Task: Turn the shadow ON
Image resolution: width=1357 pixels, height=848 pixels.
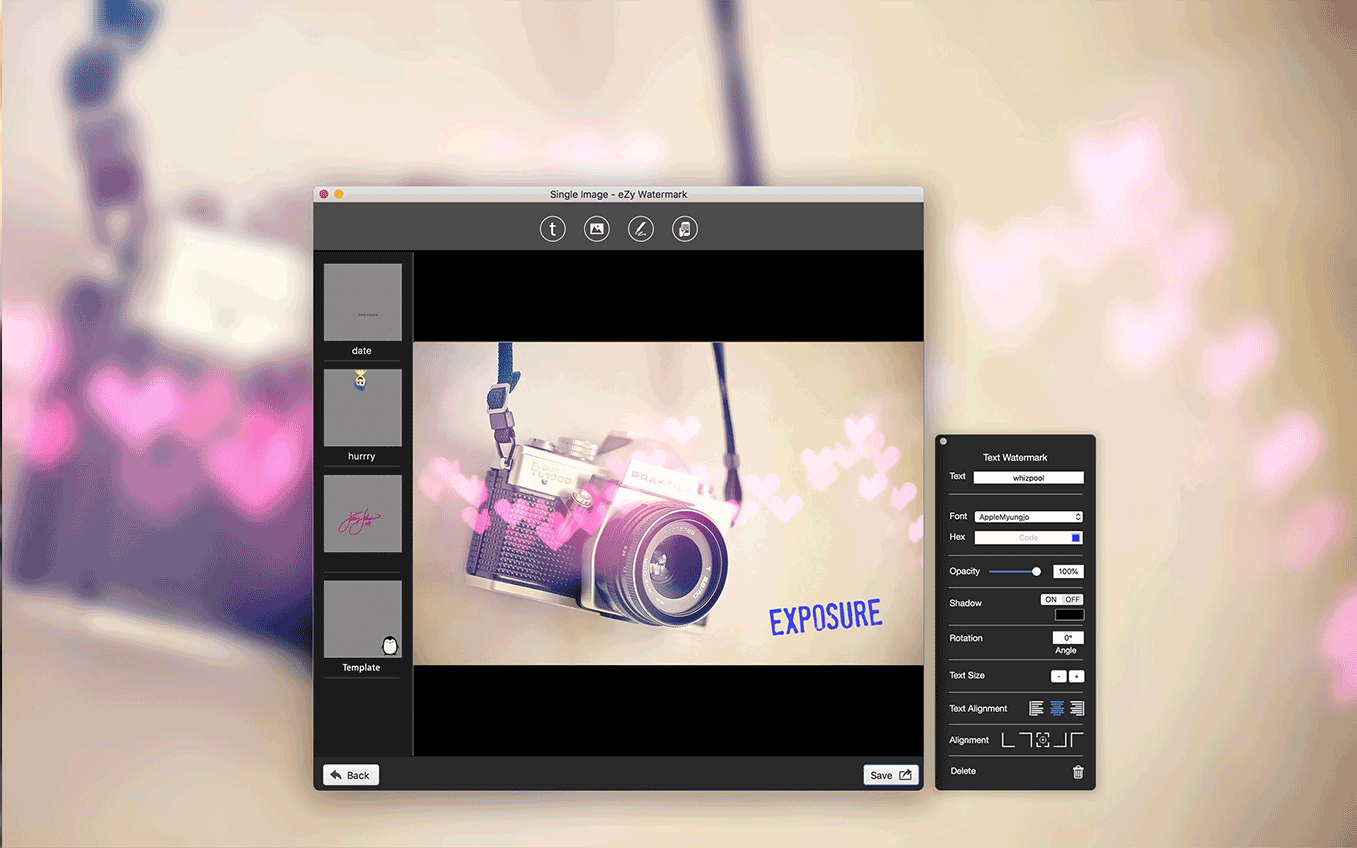Action: coord(1051,600)
